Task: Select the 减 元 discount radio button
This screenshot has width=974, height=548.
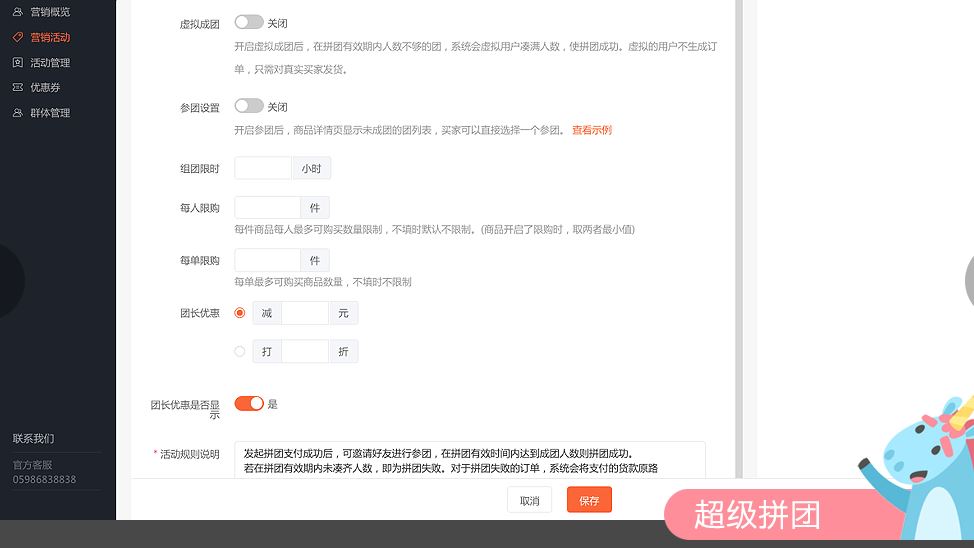Action: [x=240, y=313]
